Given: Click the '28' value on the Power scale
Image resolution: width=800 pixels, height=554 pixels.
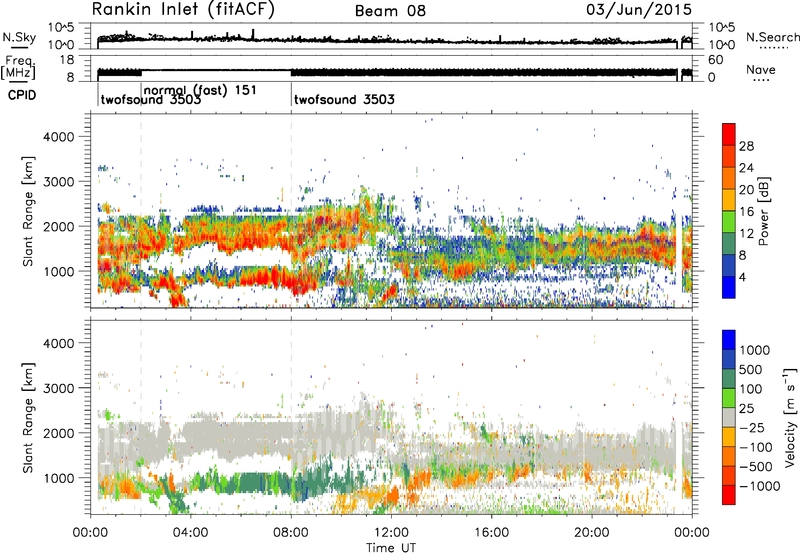Looking at the screenshot, I should pos(746,146).
